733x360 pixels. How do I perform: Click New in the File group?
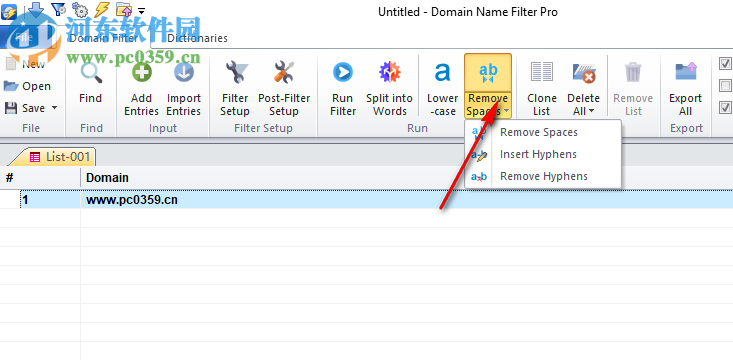coord(25,64)
